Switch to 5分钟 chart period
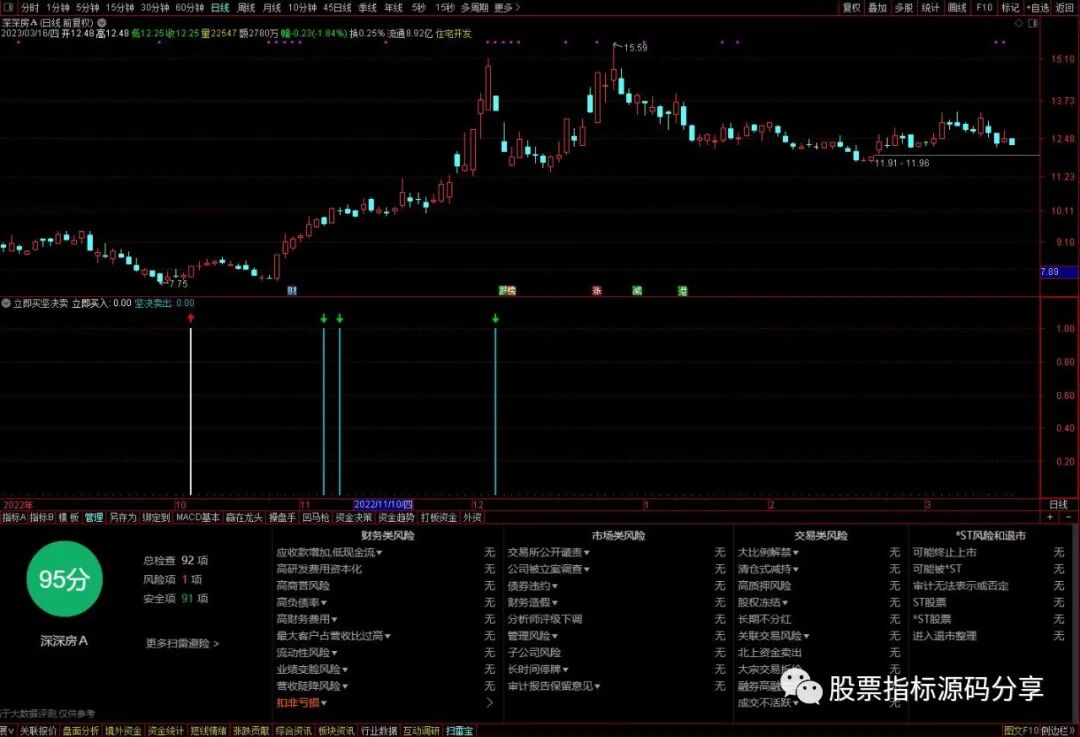The height and width of the screenshot is (737, 1080). click(x=87, y=8)
